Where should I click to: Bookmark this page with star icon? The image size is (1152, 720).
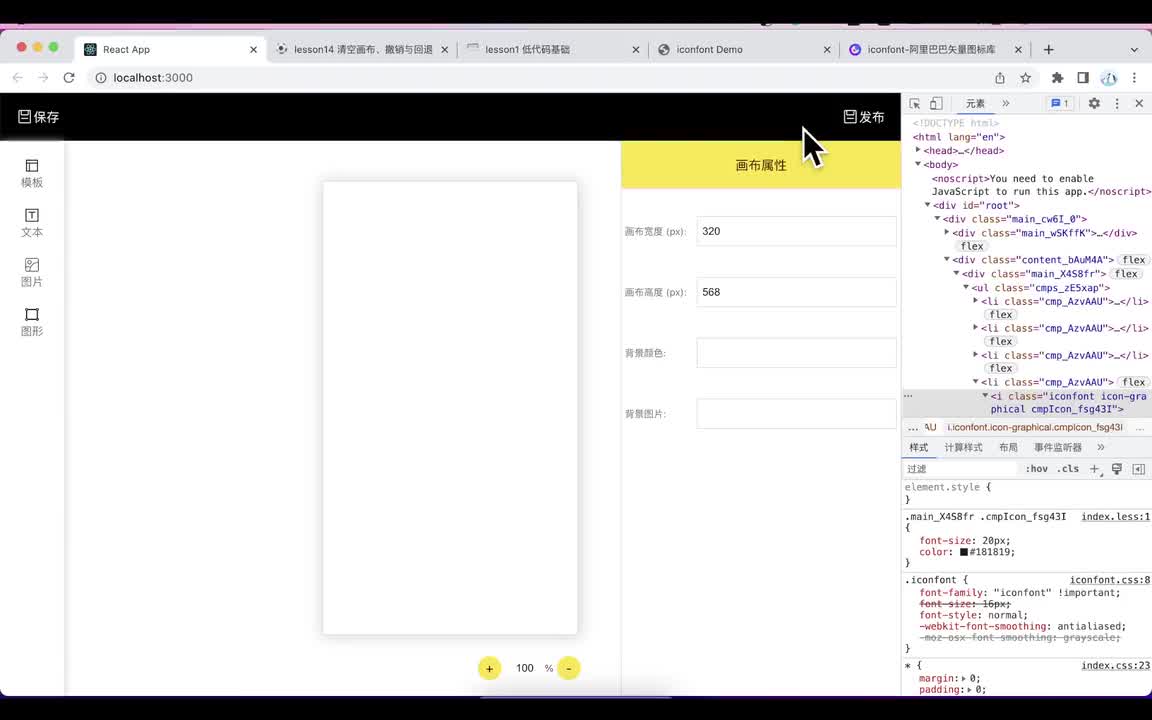point(1025,77)
